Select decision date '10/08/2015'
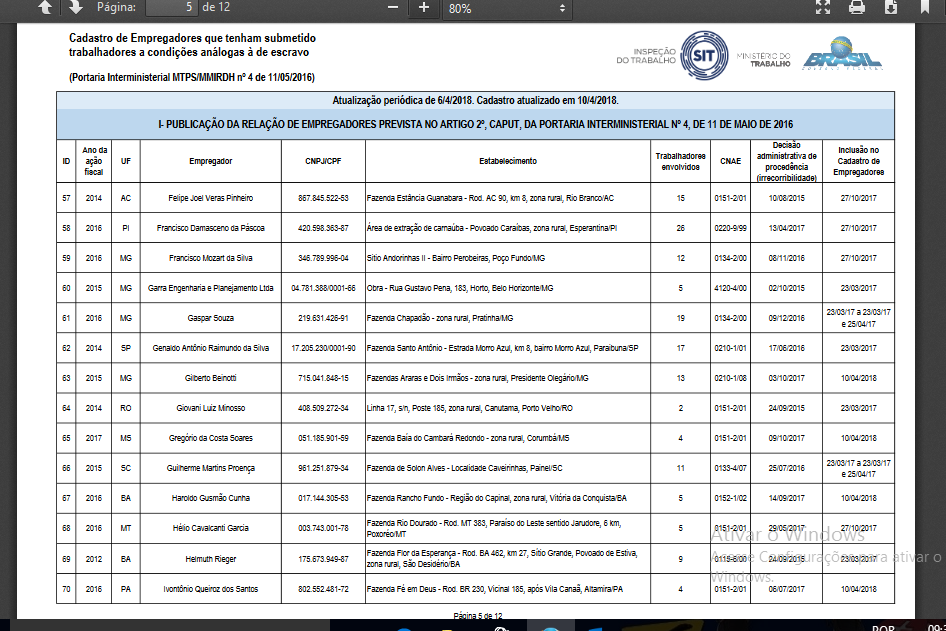 pos(787,198)
